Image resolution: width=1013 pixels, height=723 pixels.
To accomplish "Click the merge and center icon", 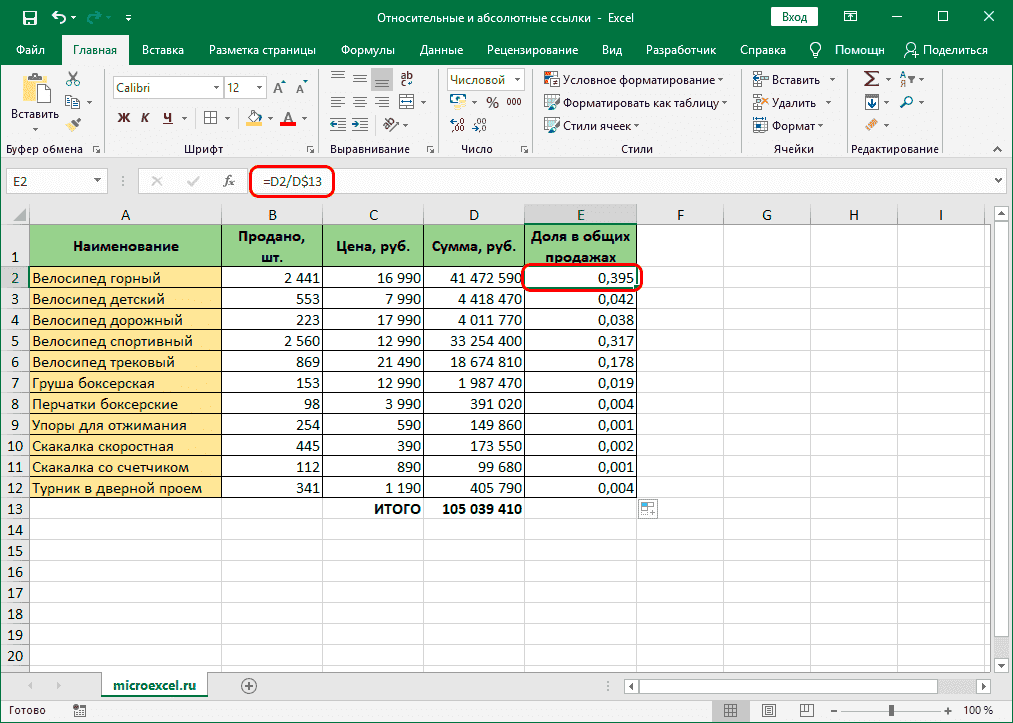I will (x=408, y=102).
